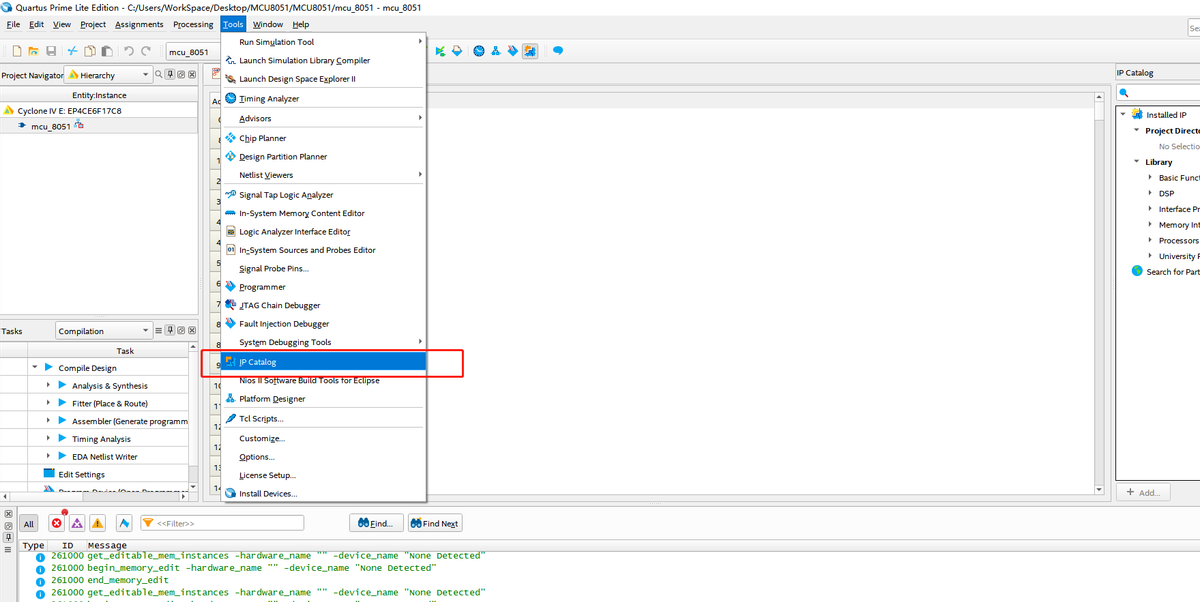The image size is (1200, 602).
Task: Click the blue speech bubble toolbar icon
Action: coord(558,51)
